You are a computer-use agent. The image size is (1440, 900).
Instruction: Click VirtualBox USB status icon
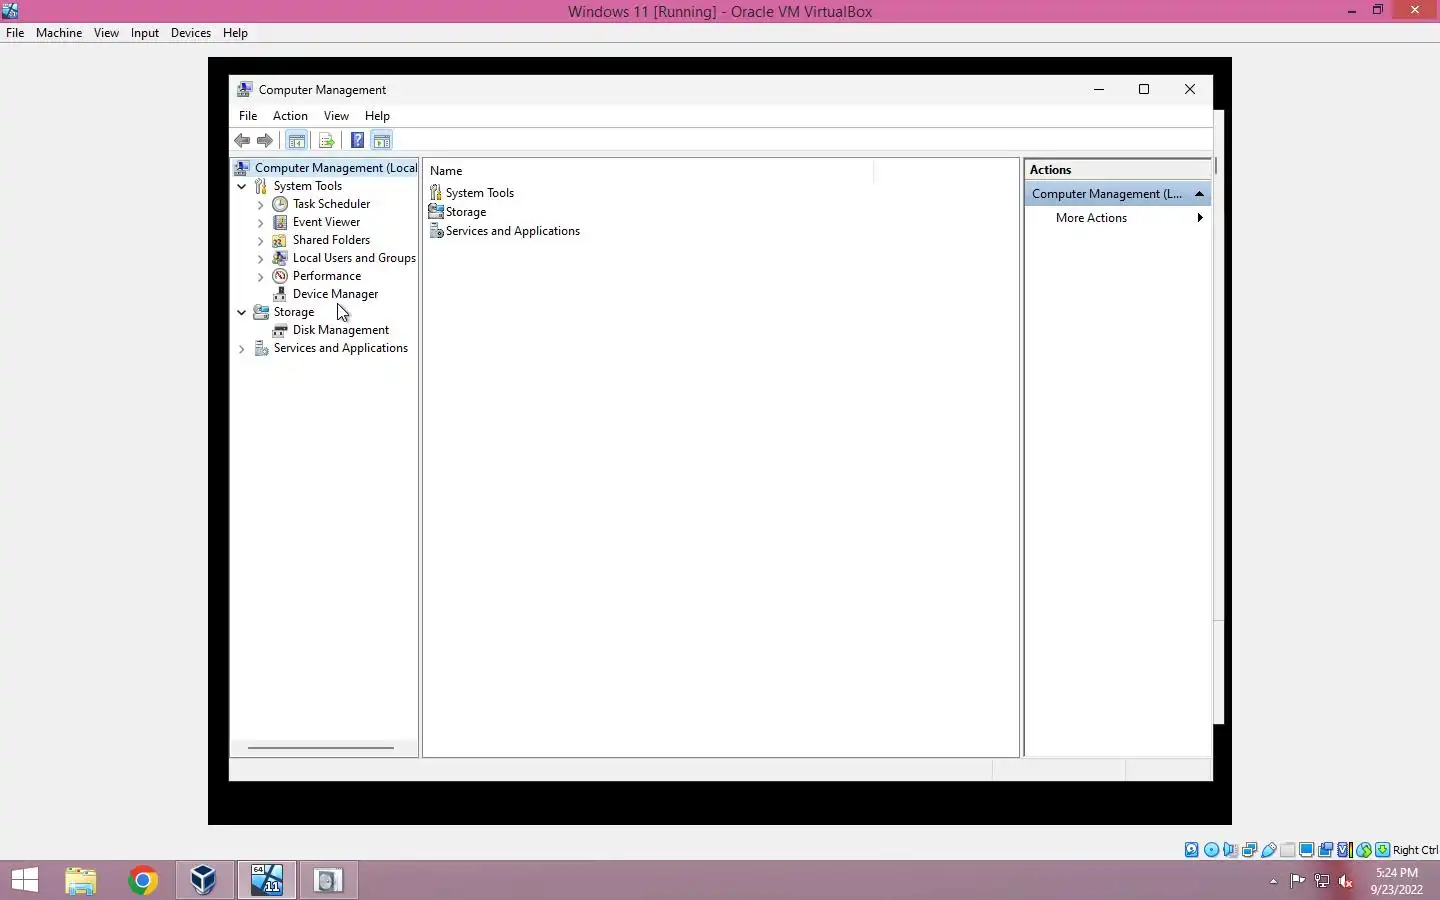(x=1269, y=850)
